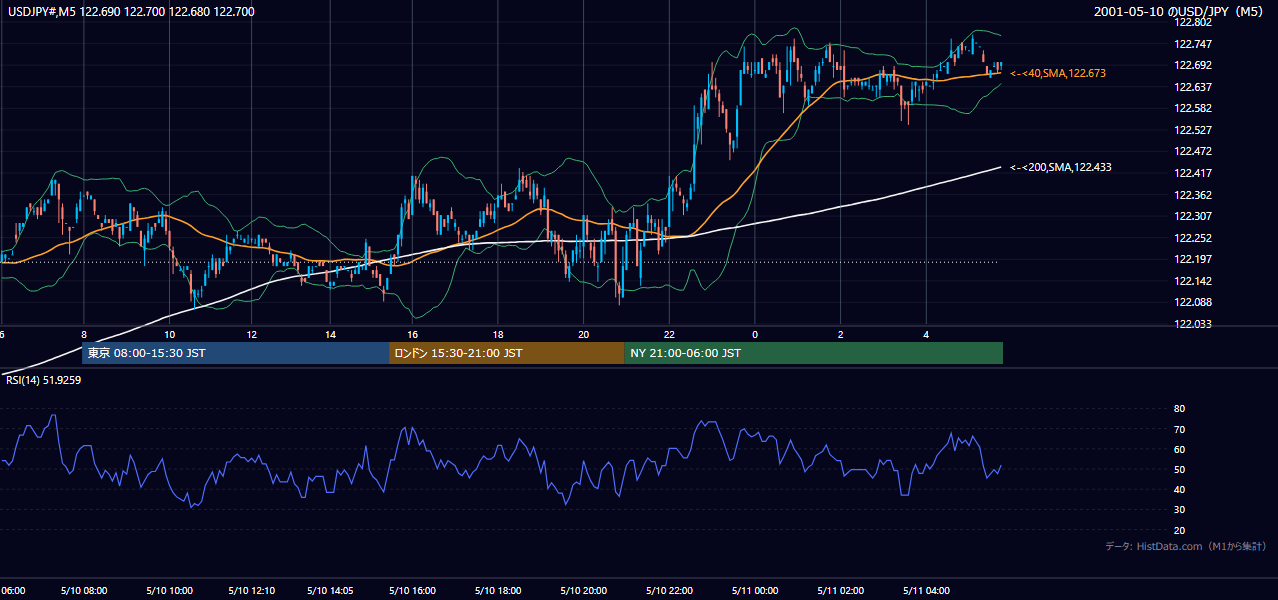Image resolution: width=1278 pixels, height=600 pixels.
Task: Click price axis value 122.582
Action: [x=1195, y=108]
